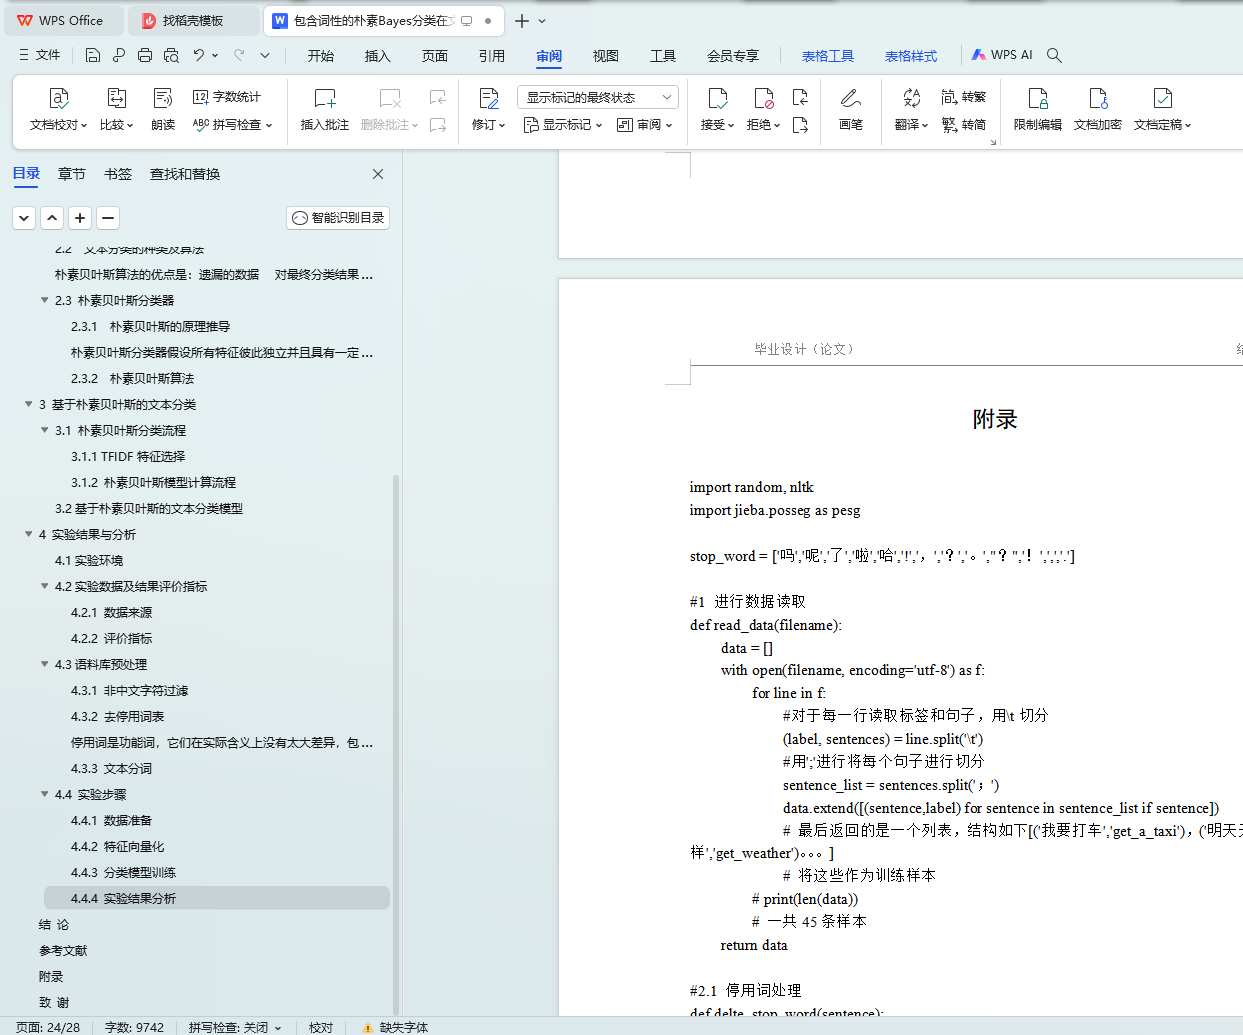Open 拼写检查 dropdown

click(x=232, y=125)
